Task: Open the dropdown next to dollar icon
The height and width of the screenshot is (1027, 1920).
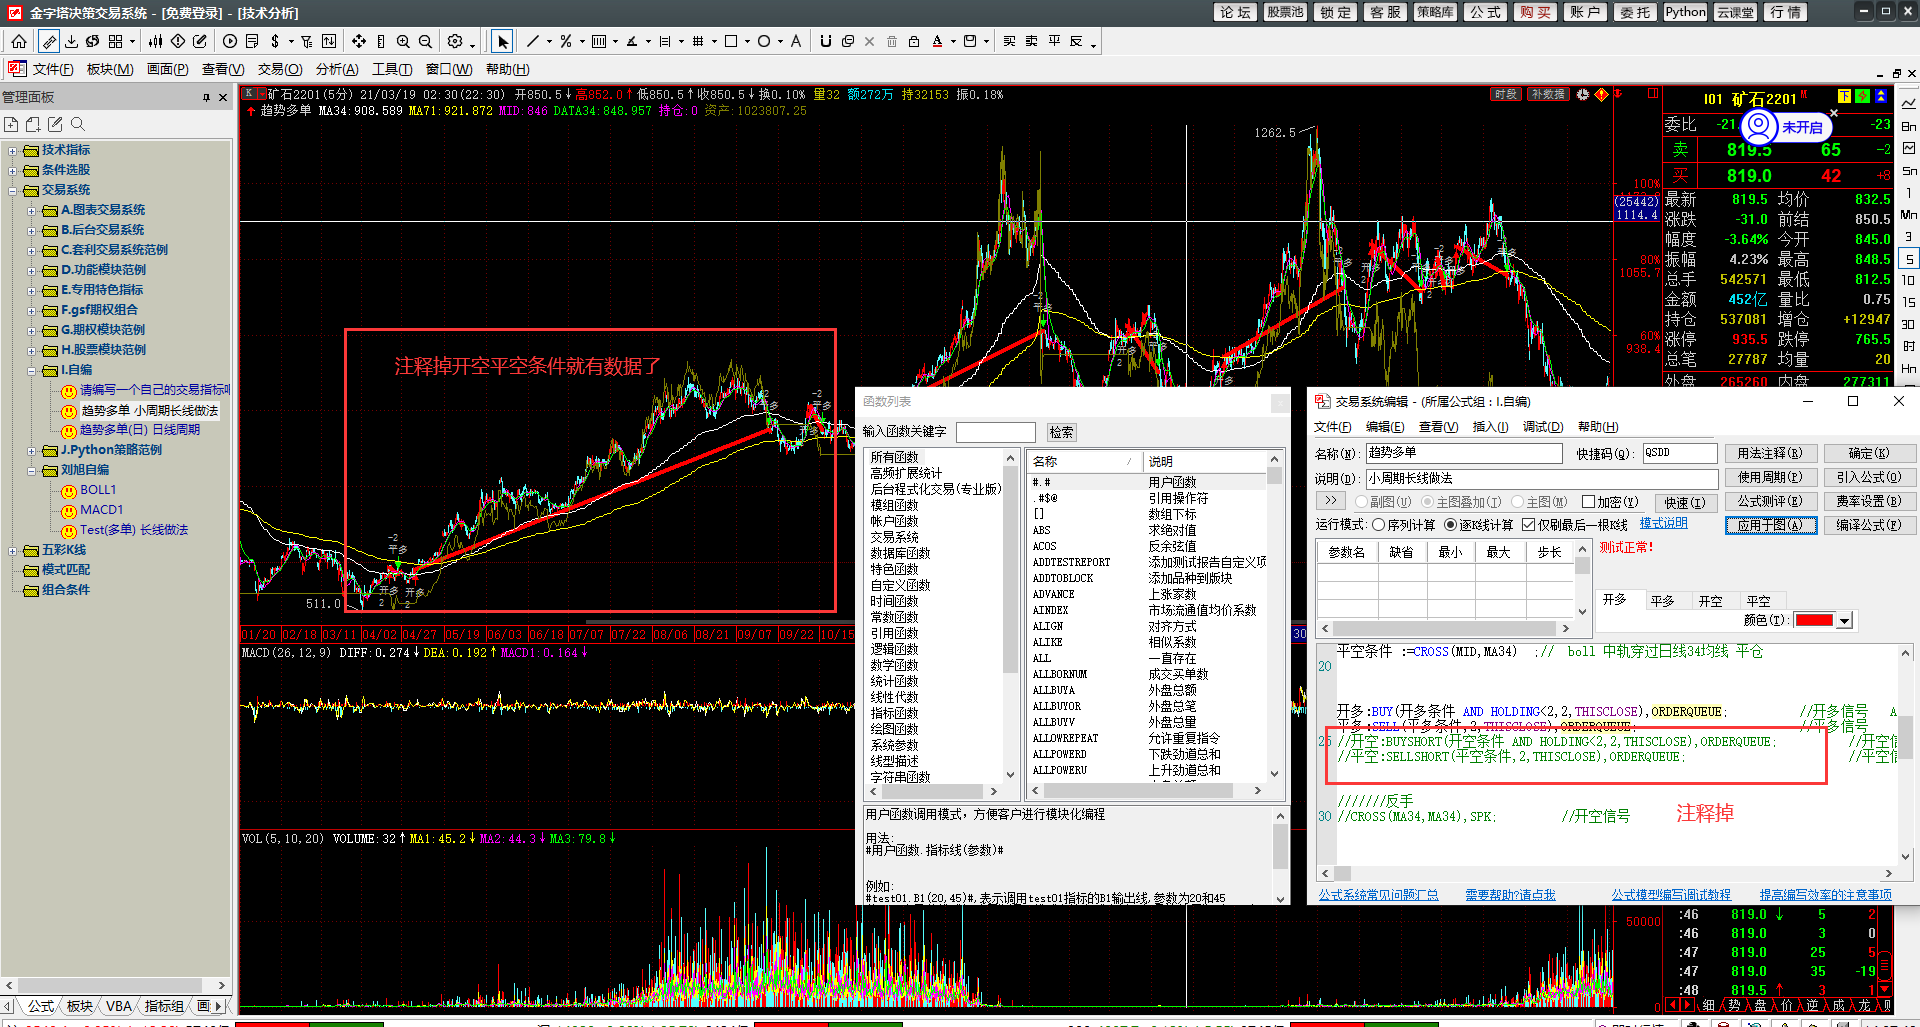Action: (x=291, y=42)
